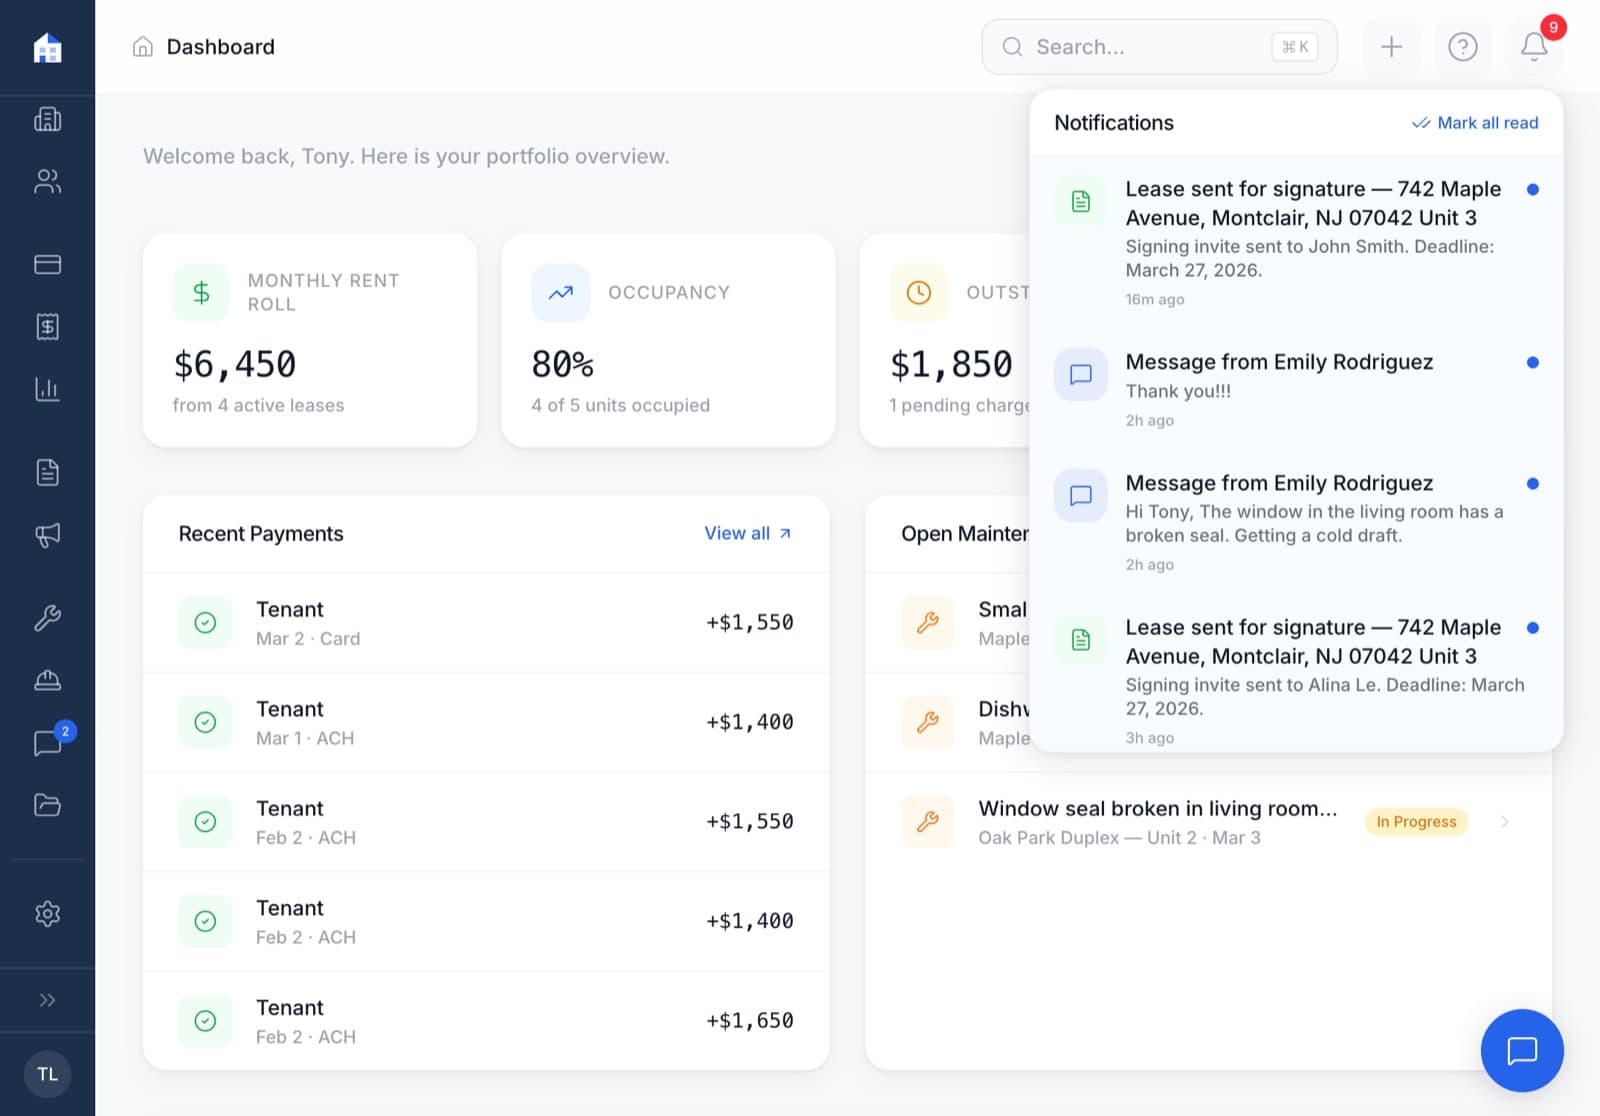Select the Tenants people icon in sidebar
The image size is (1600, 1116).
coord(47,181)
